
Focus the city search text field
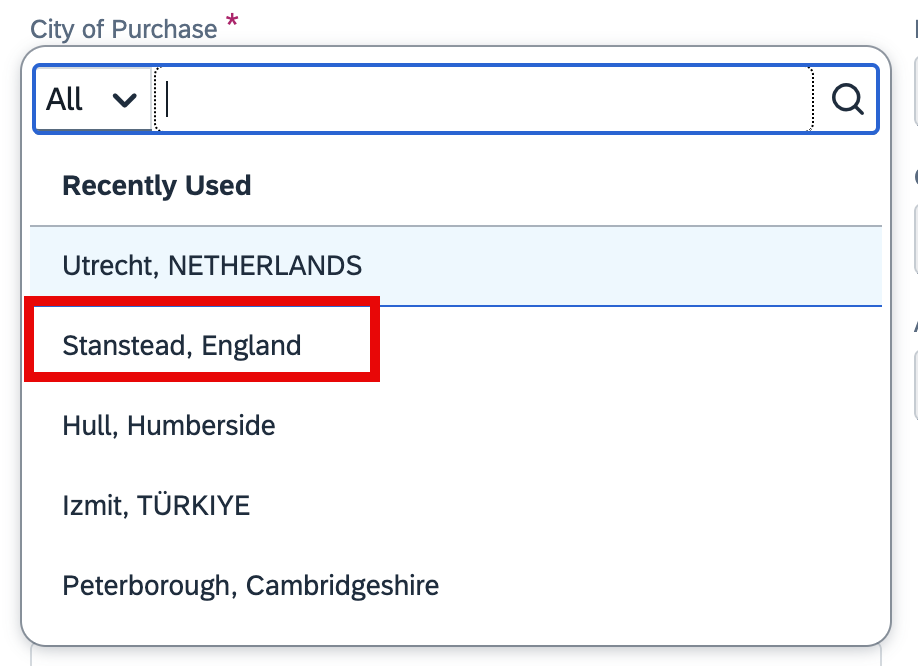(x=484, y=99)
